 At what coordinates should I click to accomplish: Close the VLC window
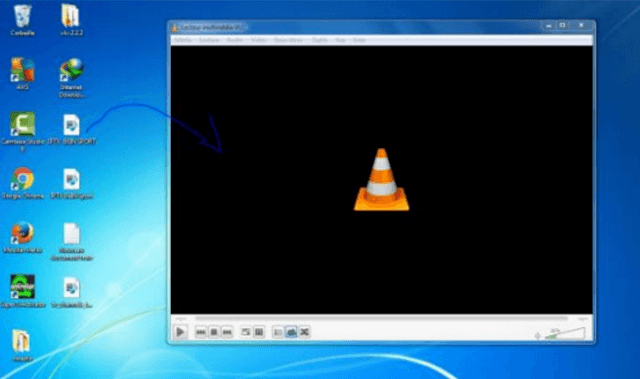pyautogui.click(x=581, y=26)
